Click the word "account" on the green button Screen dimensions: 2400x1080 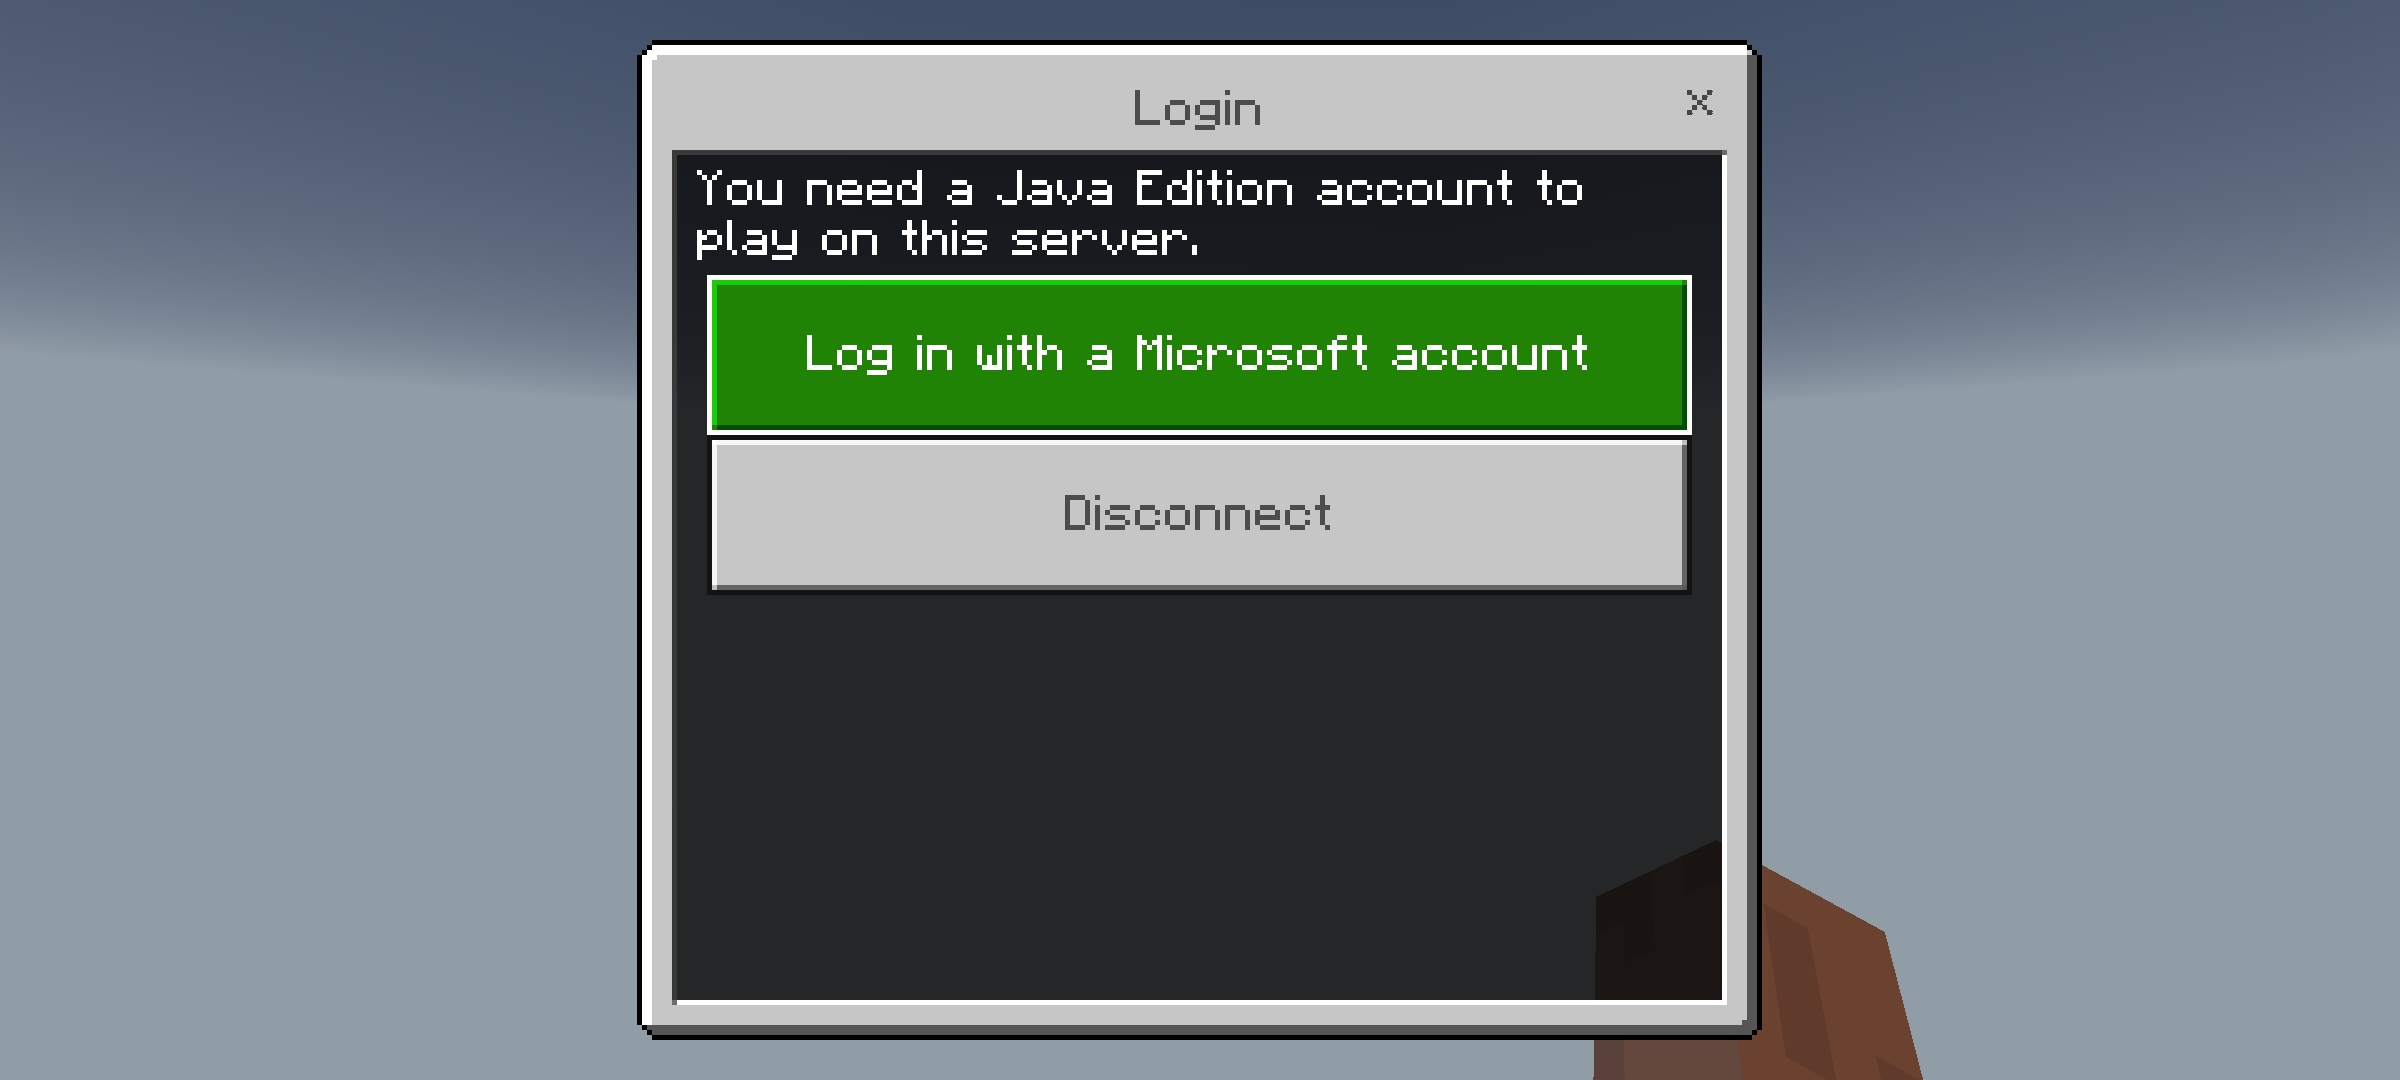click(x=1490, y=353)
